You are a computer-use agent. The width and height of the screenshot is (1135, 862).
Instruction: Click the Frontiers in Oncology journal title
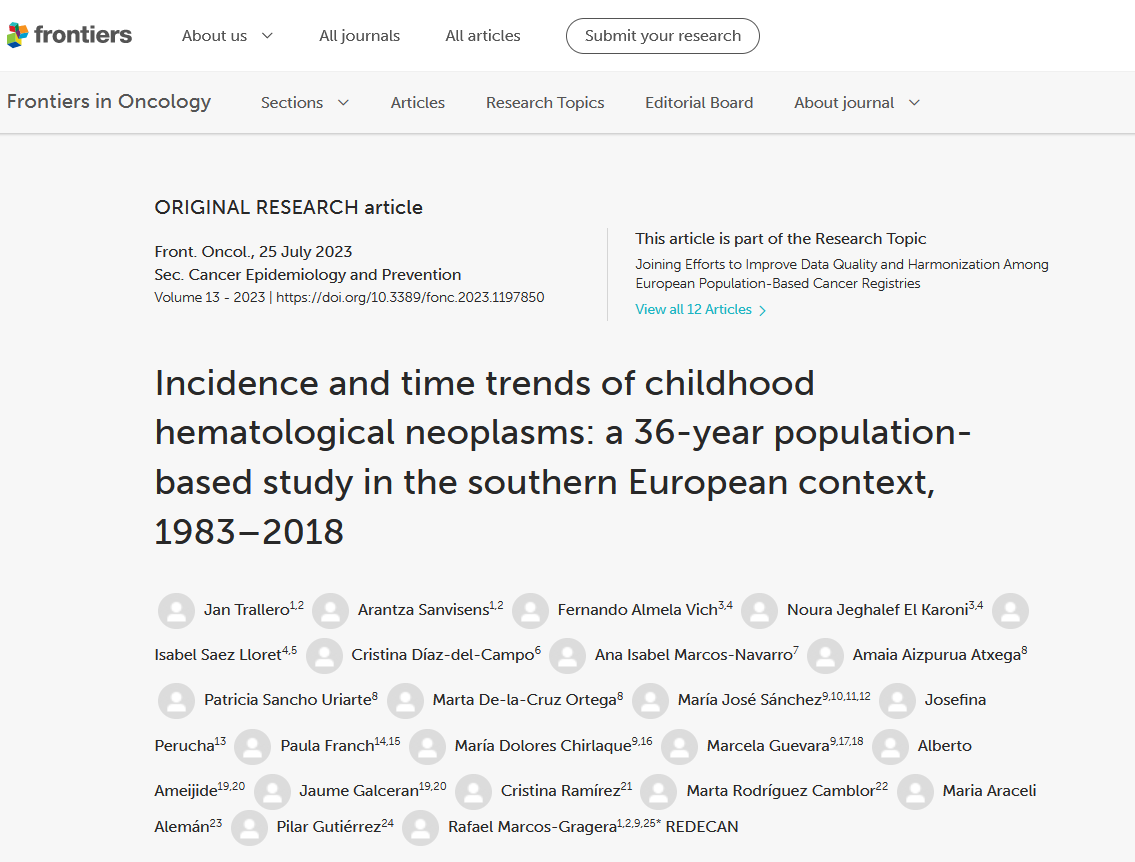click(x=109, y=101)
